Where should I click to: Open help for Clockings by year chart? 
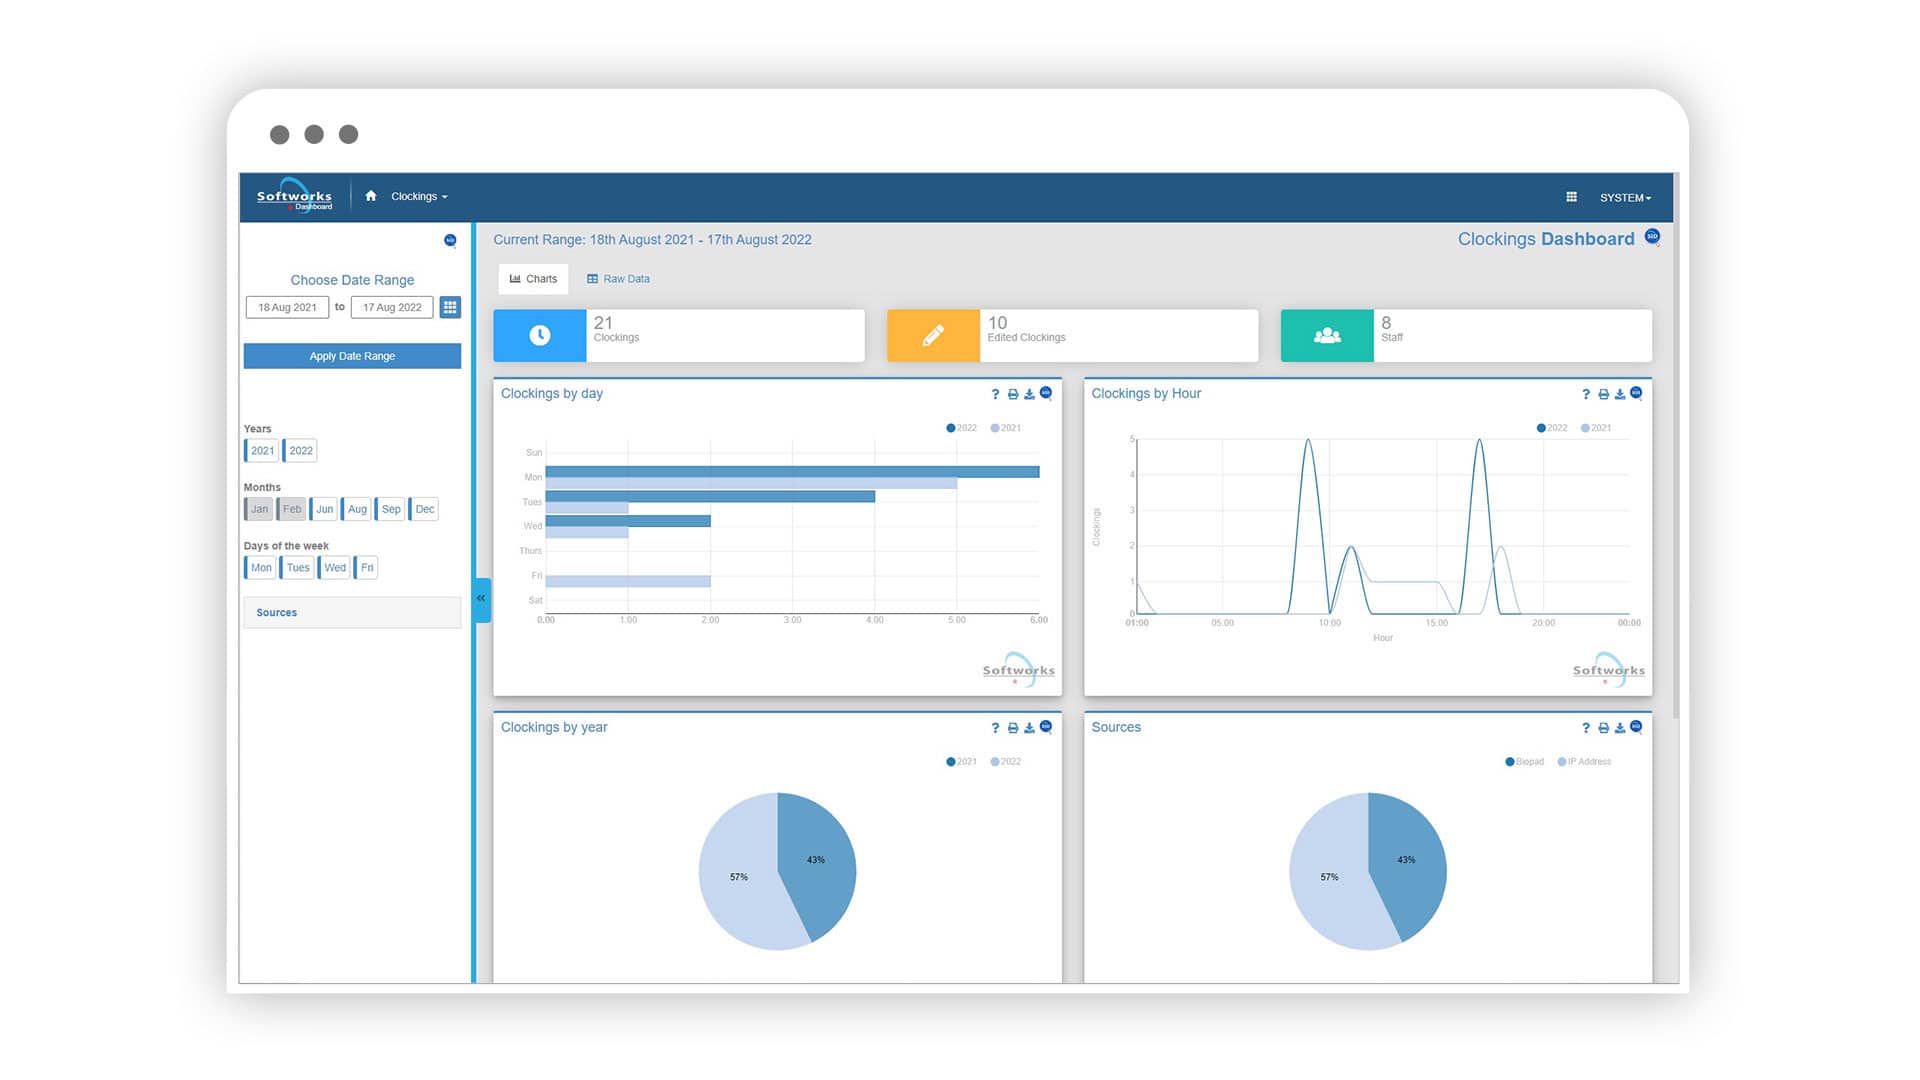click(995, 728)
